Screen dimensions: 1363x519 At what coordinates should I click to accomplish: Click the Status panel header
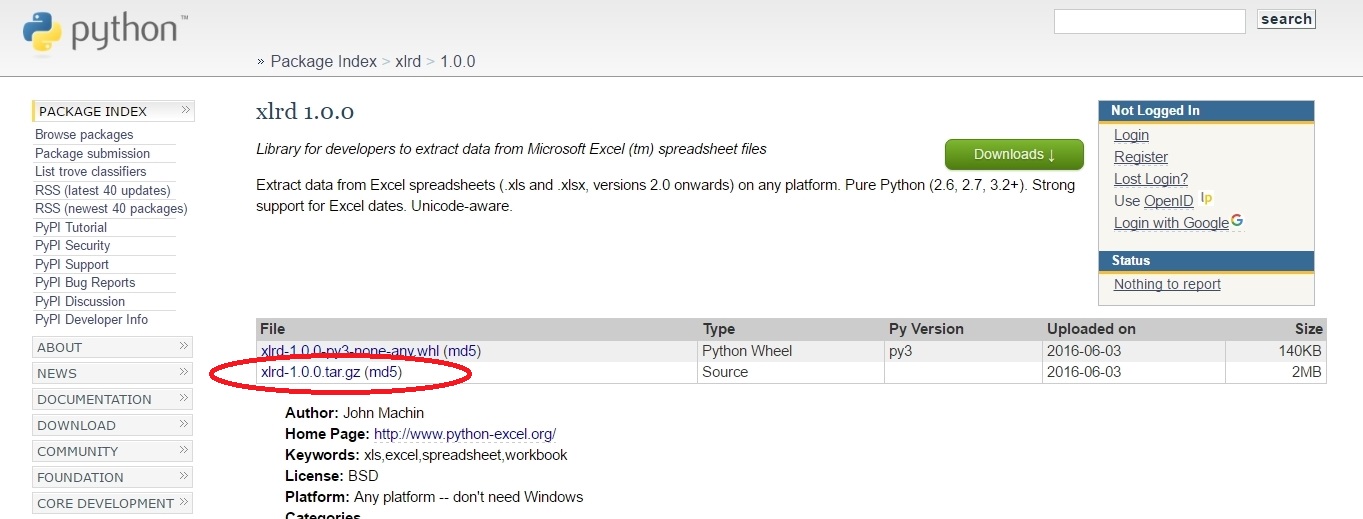coord(1206,261)
